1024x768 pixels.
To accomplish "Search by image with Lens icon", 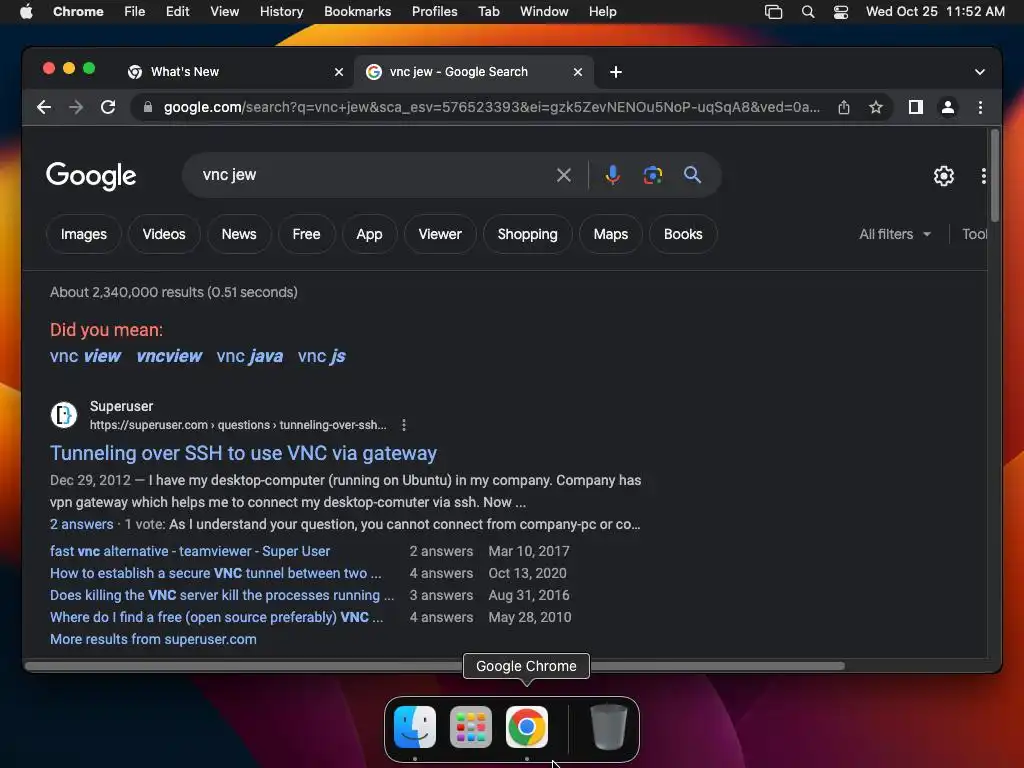I will (x=652, y=175).
